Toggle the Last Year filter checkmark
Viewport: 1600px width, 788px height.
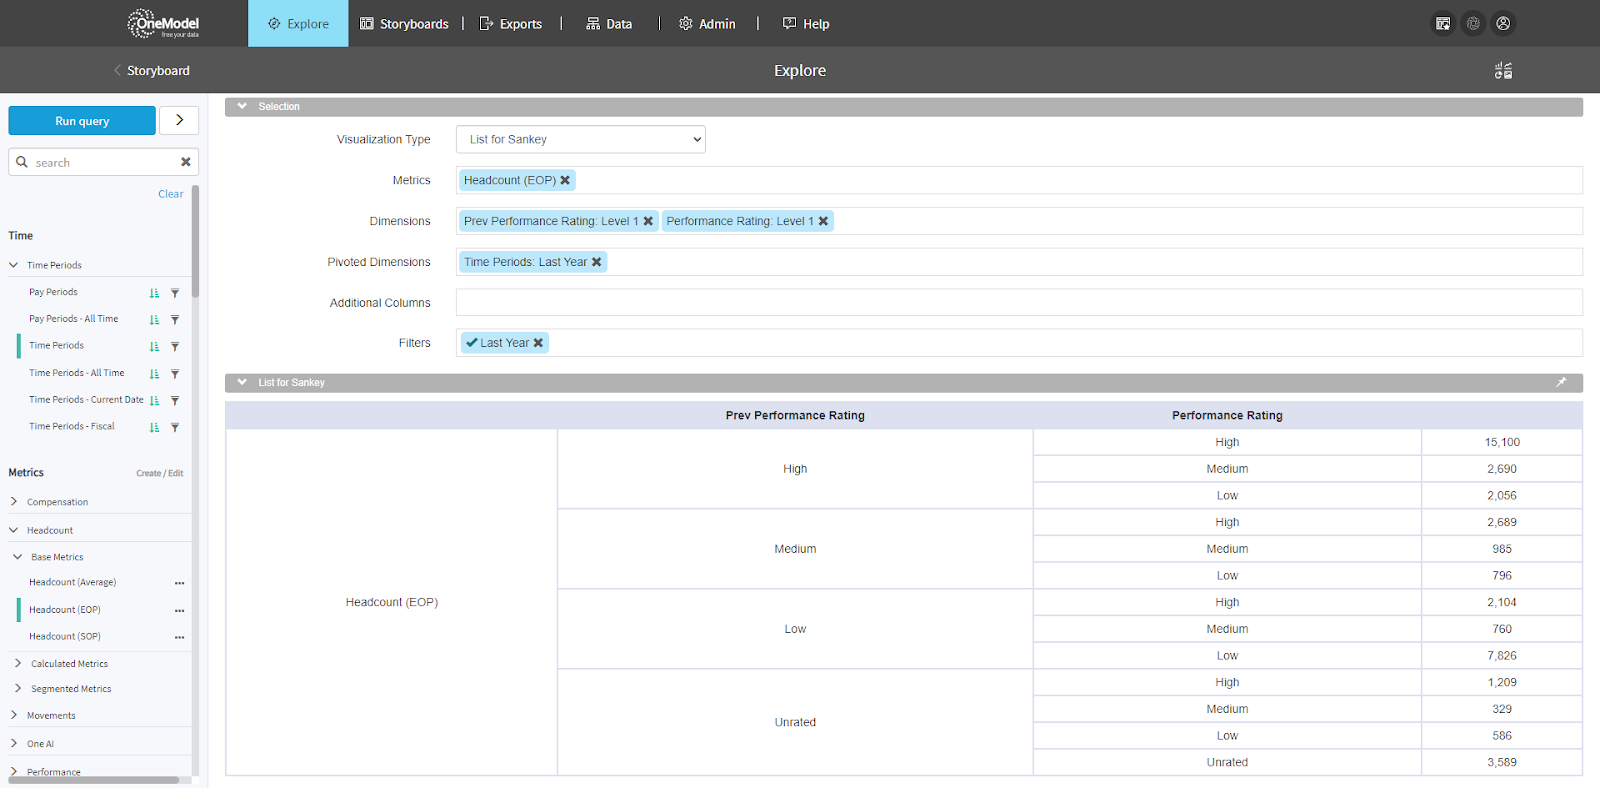click(472, 343)
